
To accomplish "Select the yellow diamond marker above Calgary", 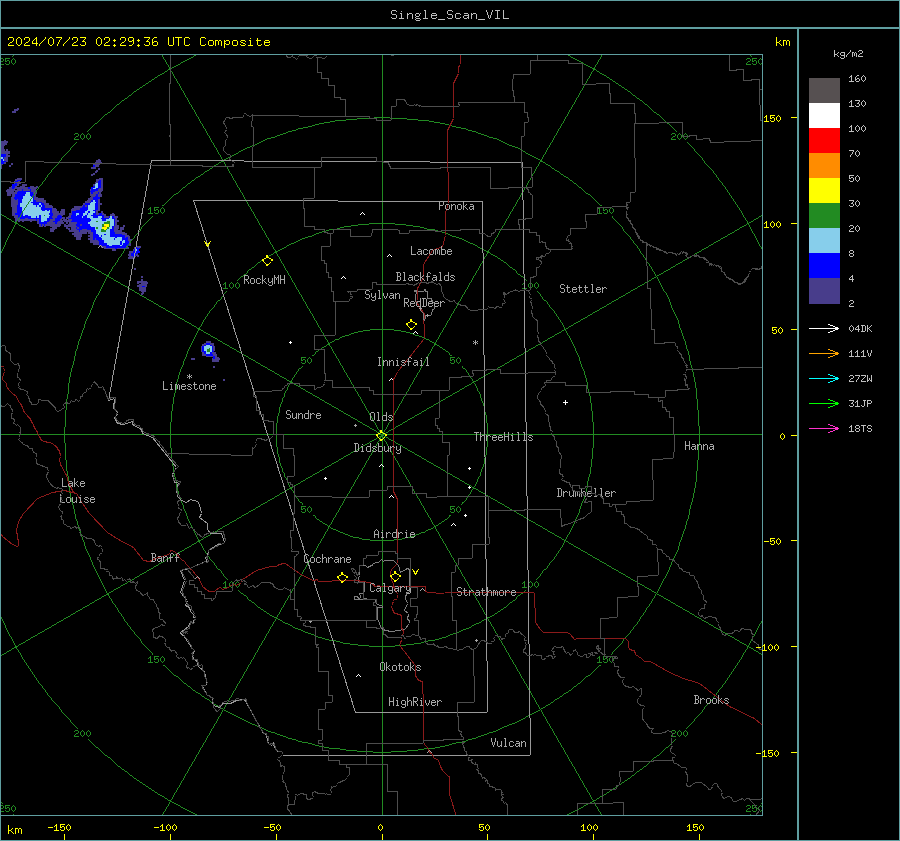I will click(x=395, y=576).
